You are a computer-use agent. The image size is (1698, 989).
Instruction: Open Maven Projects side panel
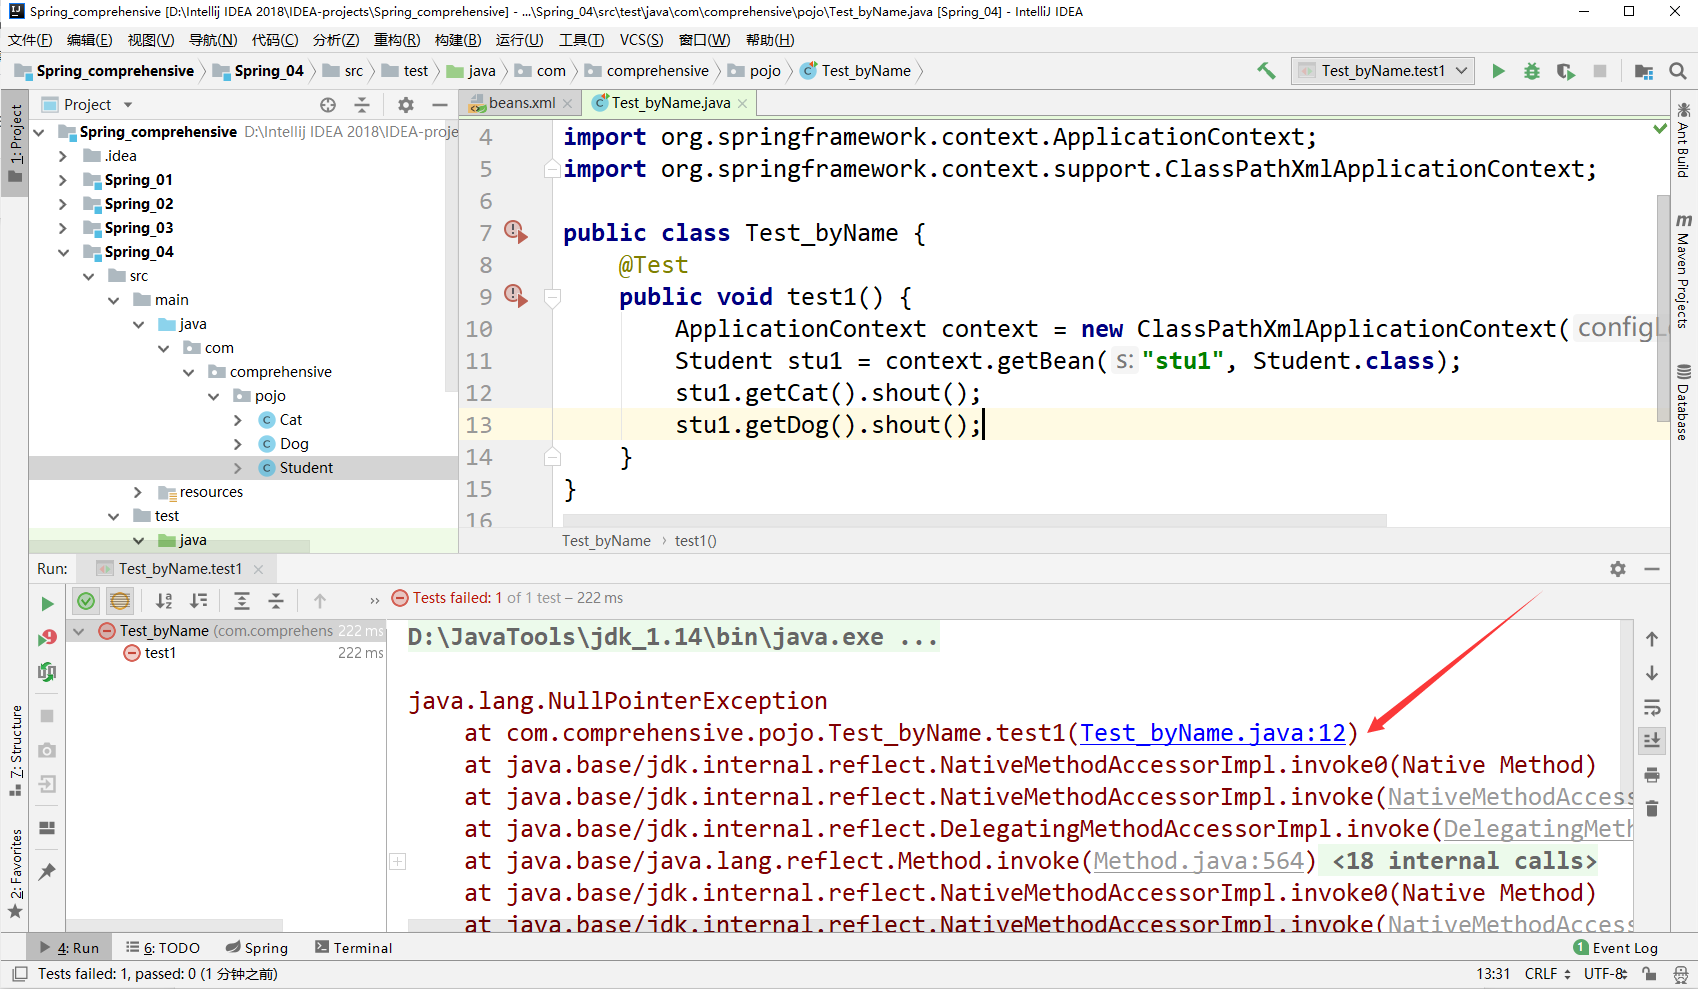[1684, 271]
